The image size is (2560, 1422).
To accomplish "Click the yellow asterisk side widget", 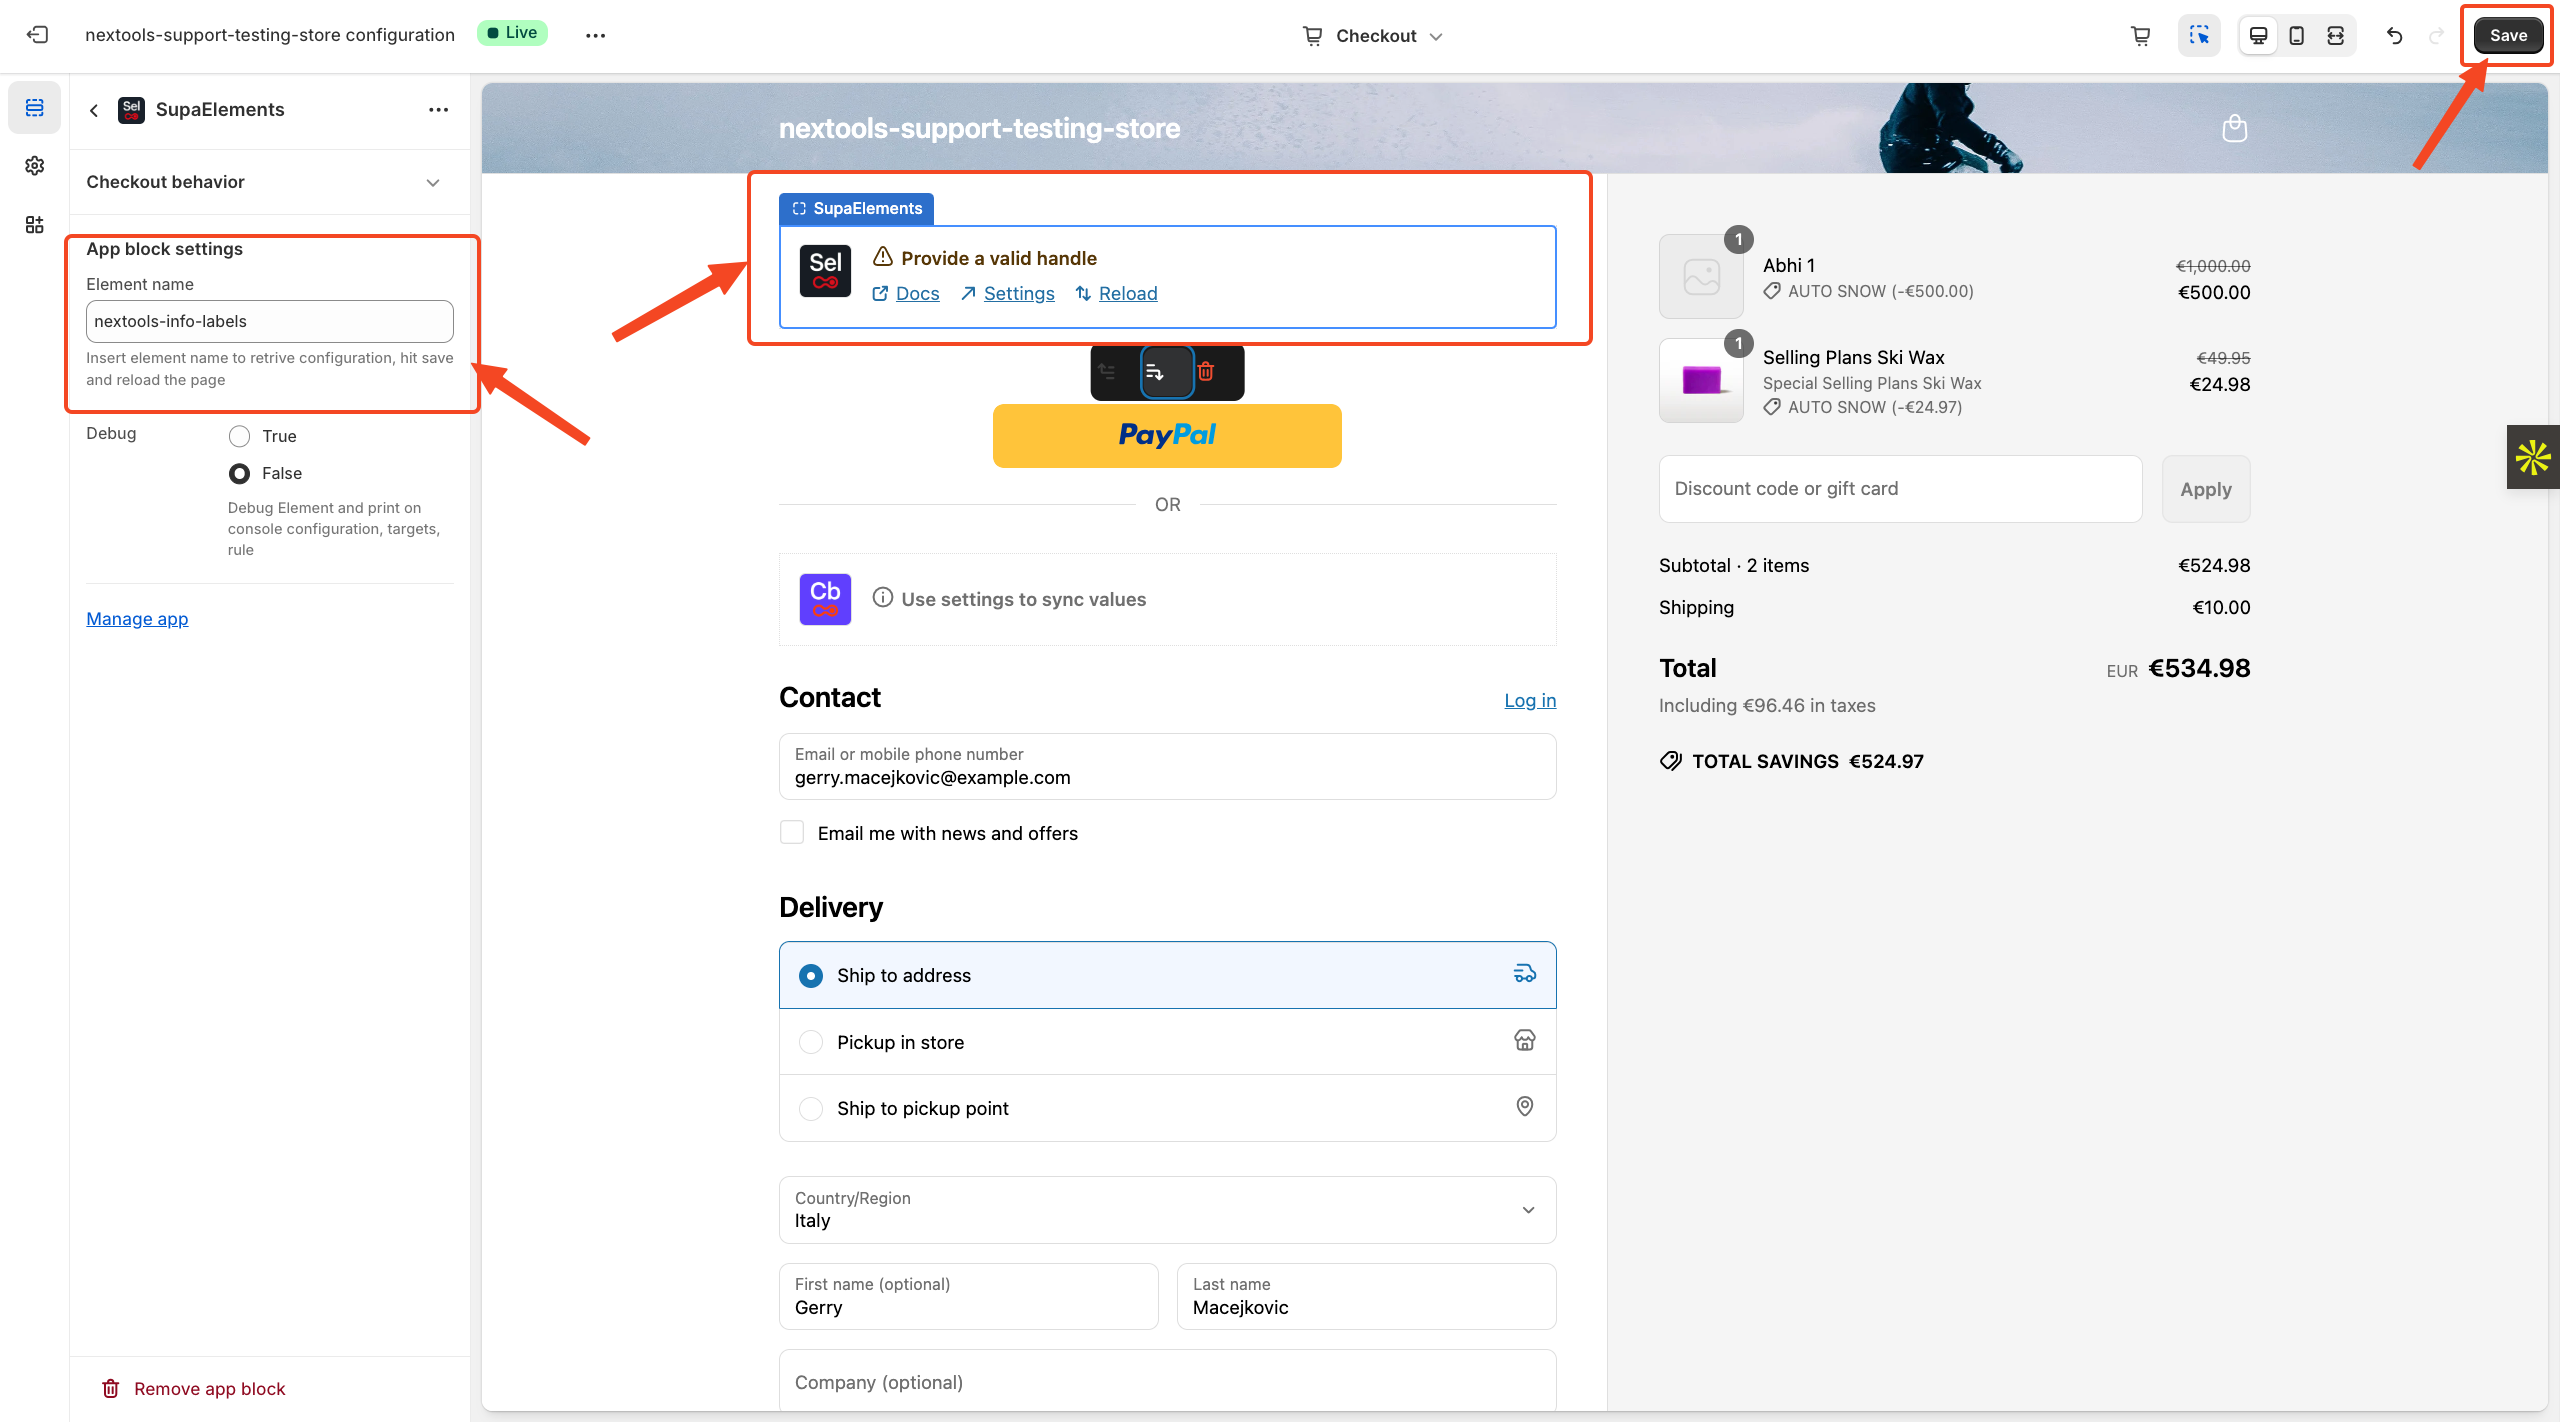I will click(x=2533, y=458).
